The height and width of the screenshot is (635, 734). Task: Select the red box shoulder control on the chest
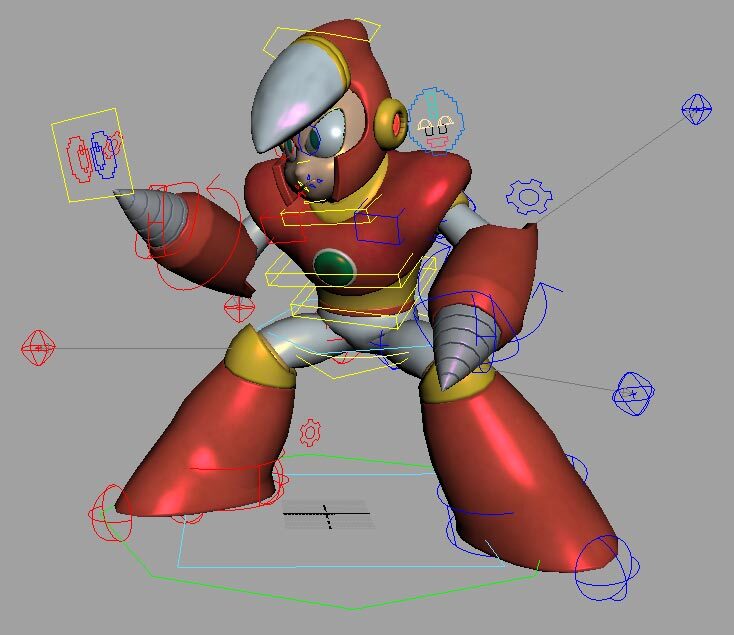284,229
